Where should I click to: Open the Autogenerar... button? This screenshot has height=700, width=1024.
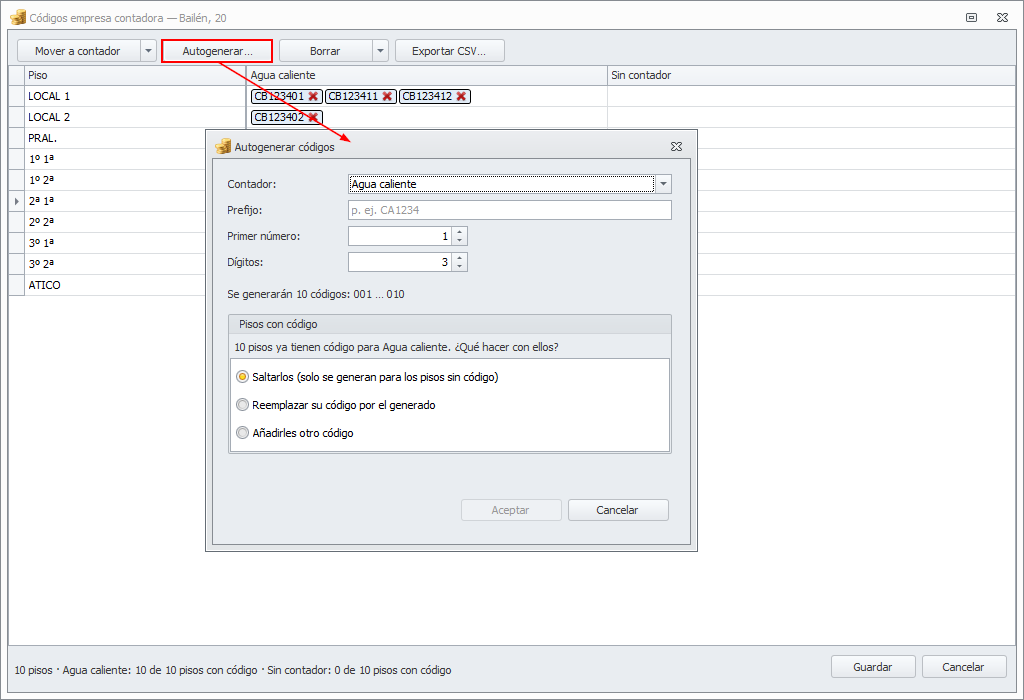[x=217, y=51]
